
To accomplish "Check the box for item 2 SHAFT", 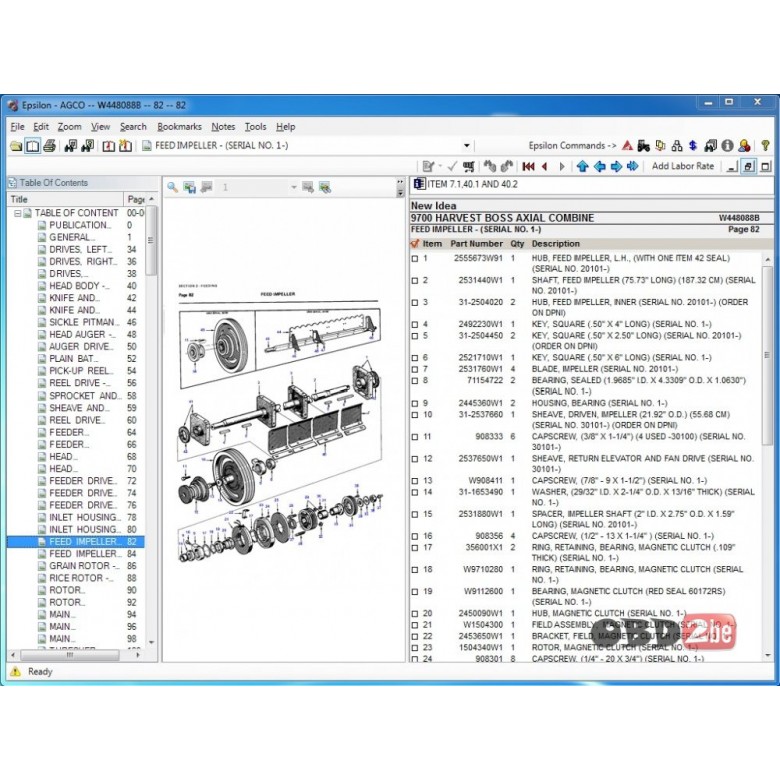I will click(415, 281).
